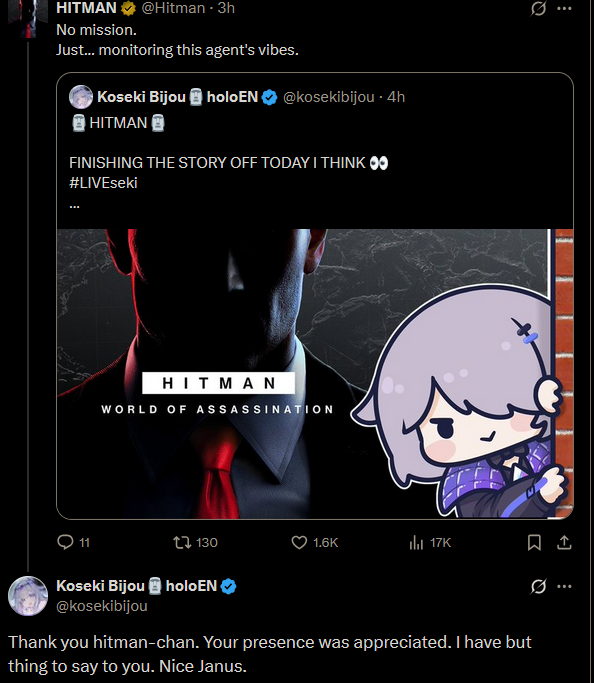Open the HITMAN display name profile
Viewport: 594px width, 683px height.
point(86,8)
